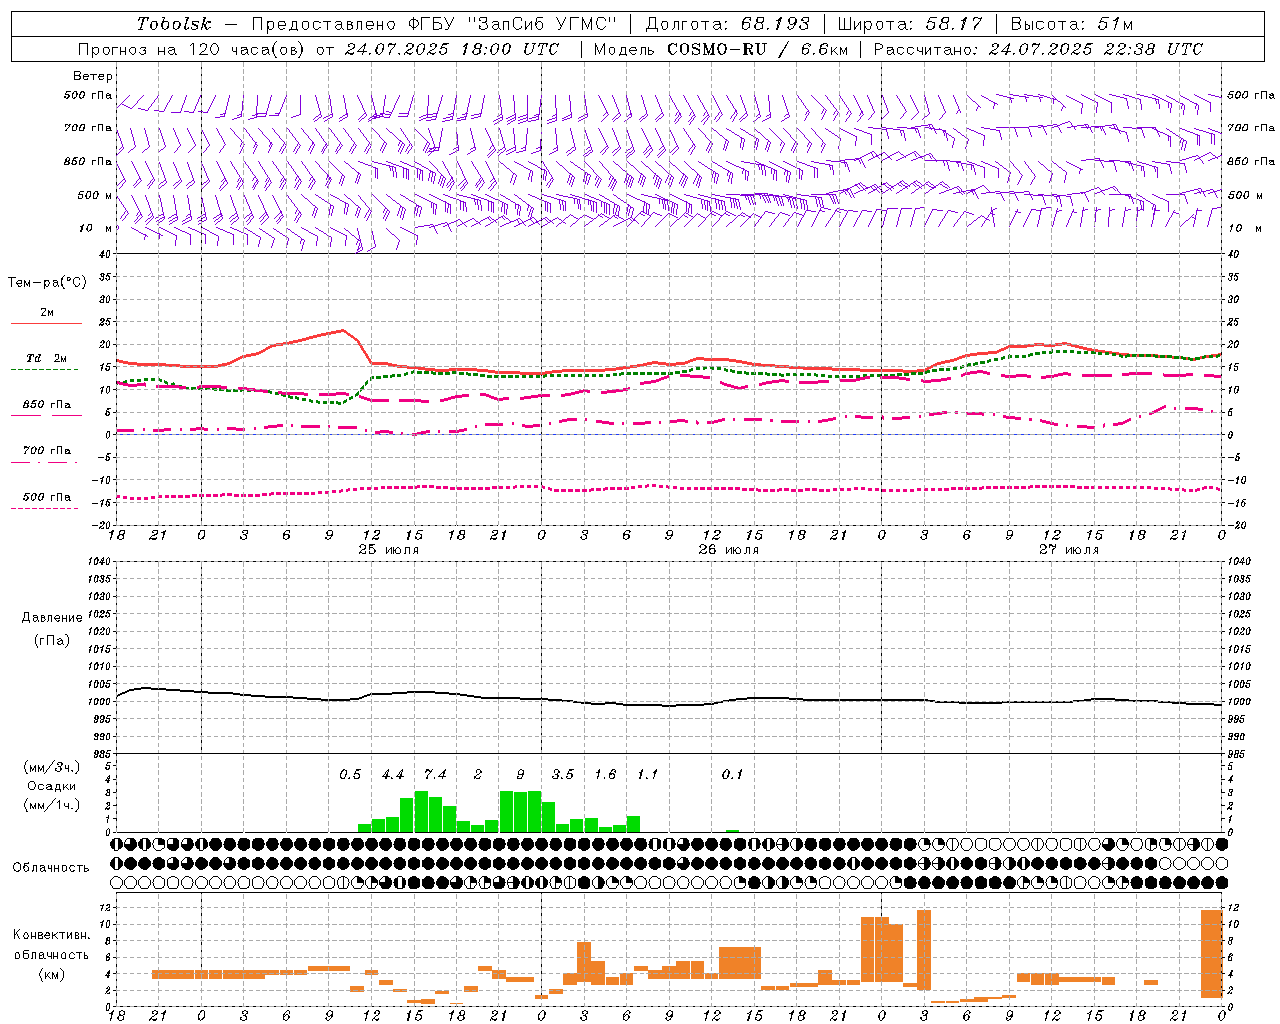Click the '(мм/3ч.)' precipitation unit label
This screenshot has height=1024, width=1280.
pos(52,767)
